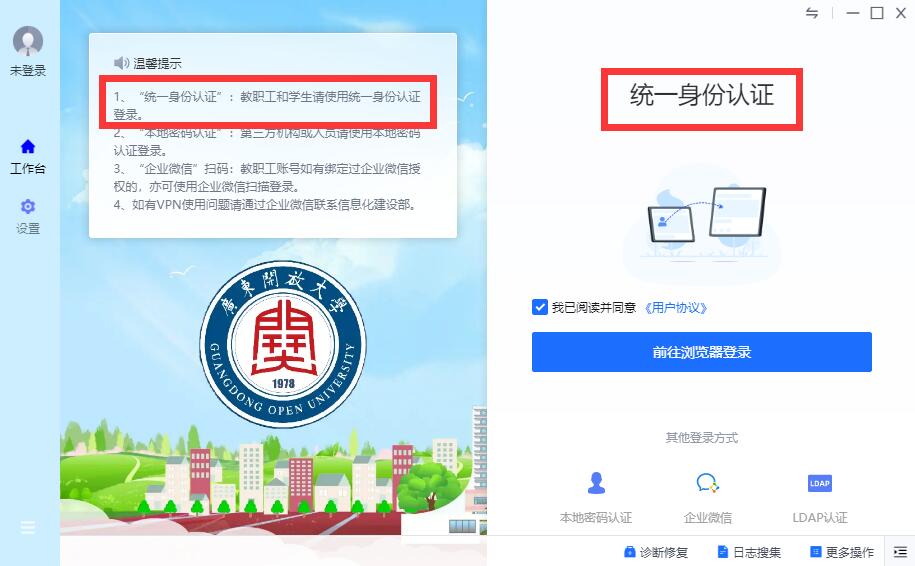
Task: Click the user avatar icon labeled 未登录
Action: pos(27,41)
